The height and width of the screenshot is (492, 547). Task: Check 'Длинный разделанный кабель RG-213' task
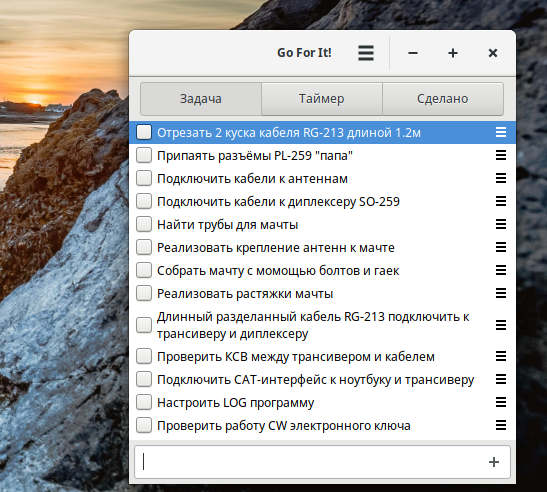click(144, 325)
